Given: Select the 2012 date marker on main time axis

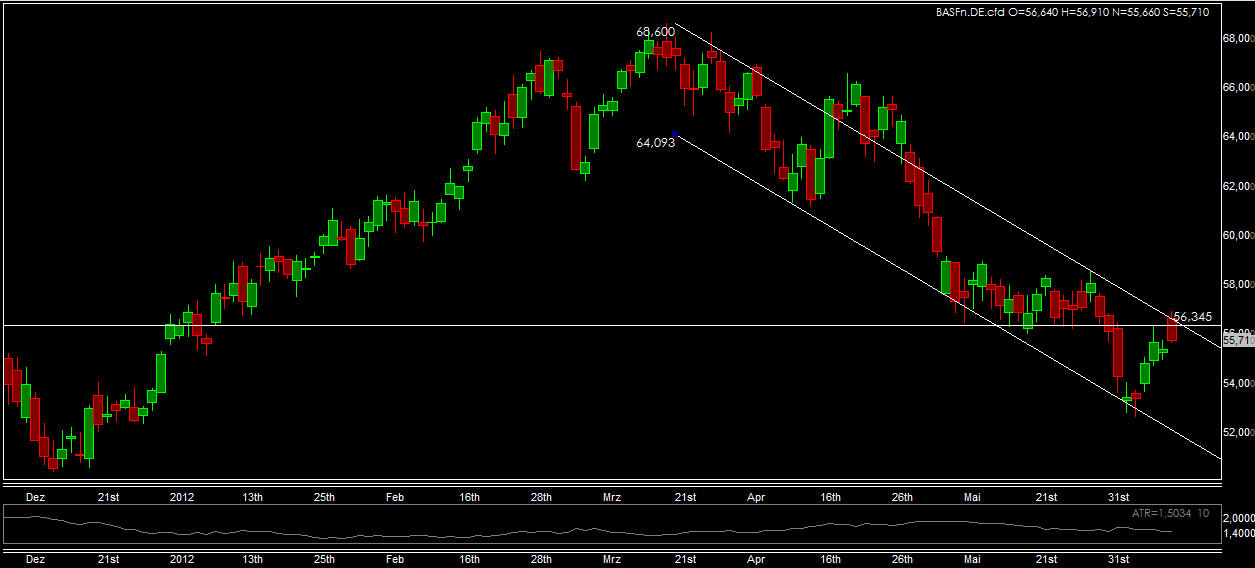Looking at the screenshot, I should pos(182,497).
